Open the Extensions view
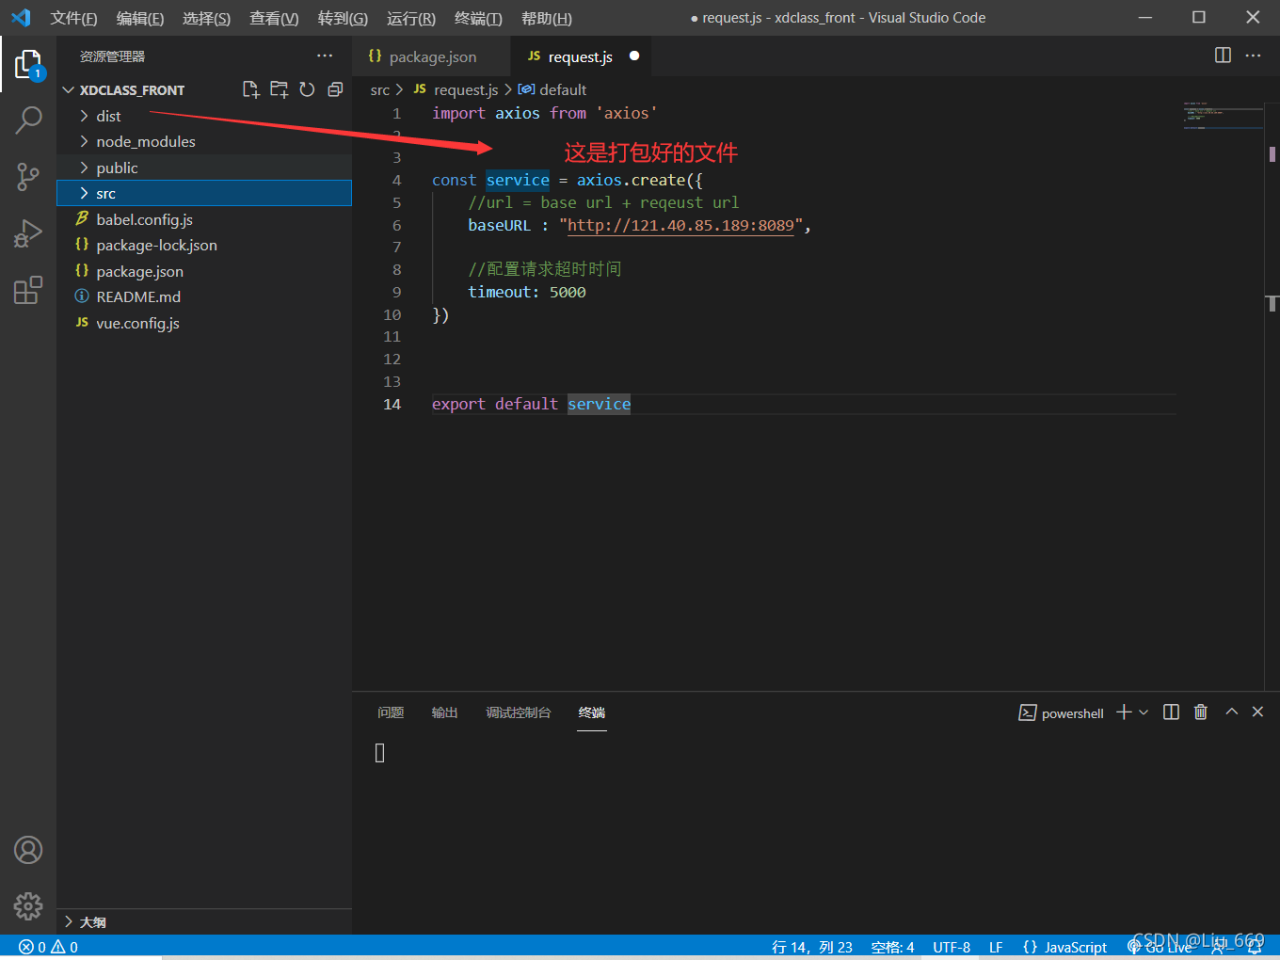The image size is (1280, 960). [28, 291]
